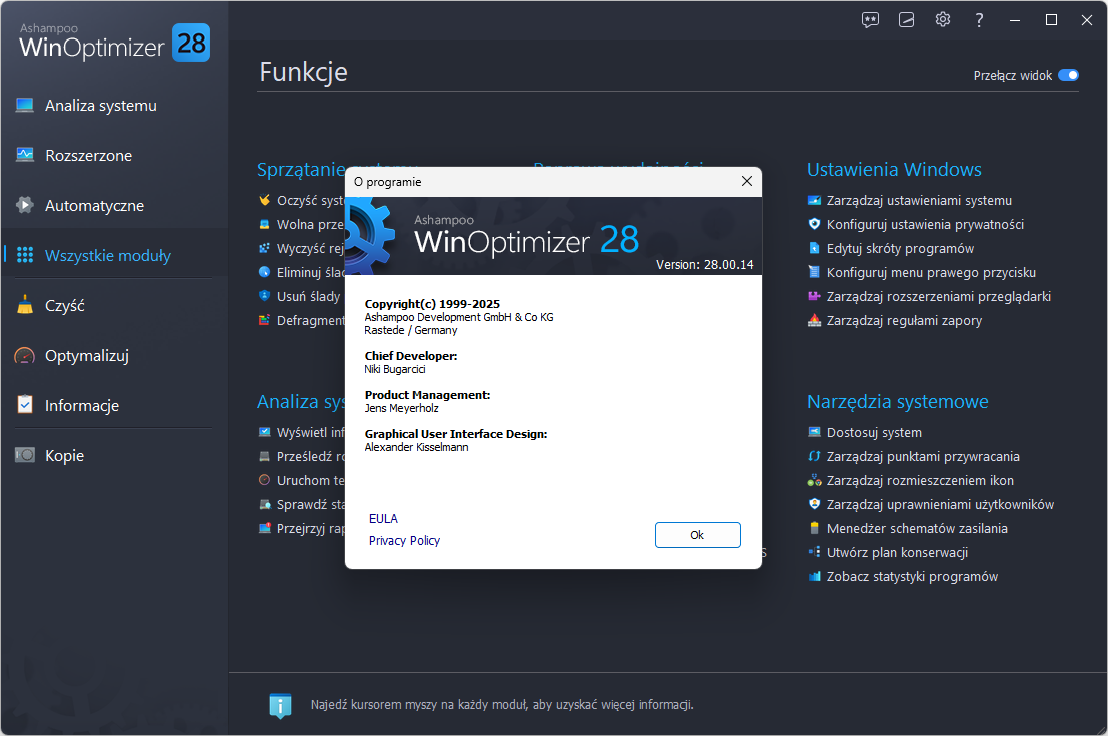Screen dimensions: 1108x736
Task: Click Wyświetl informacje module icon
Action: tap(264, 432)
